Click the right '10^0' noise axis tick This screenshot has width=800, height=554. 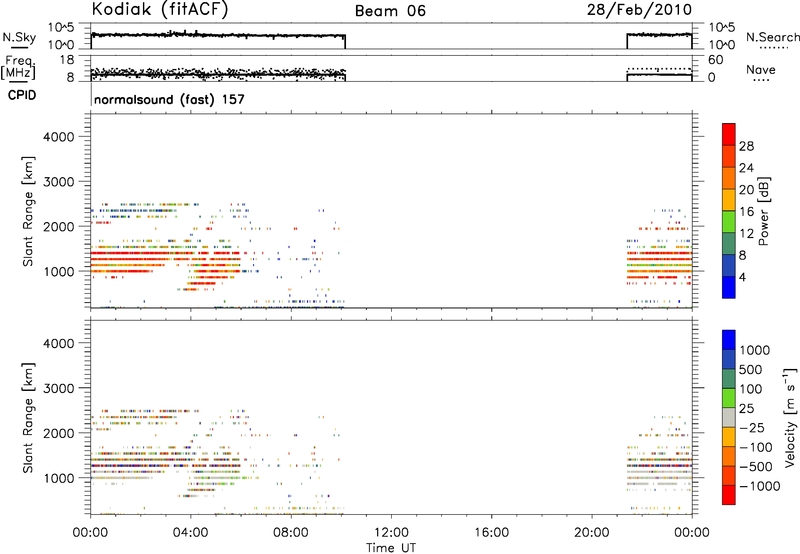(x=722, y=45)
